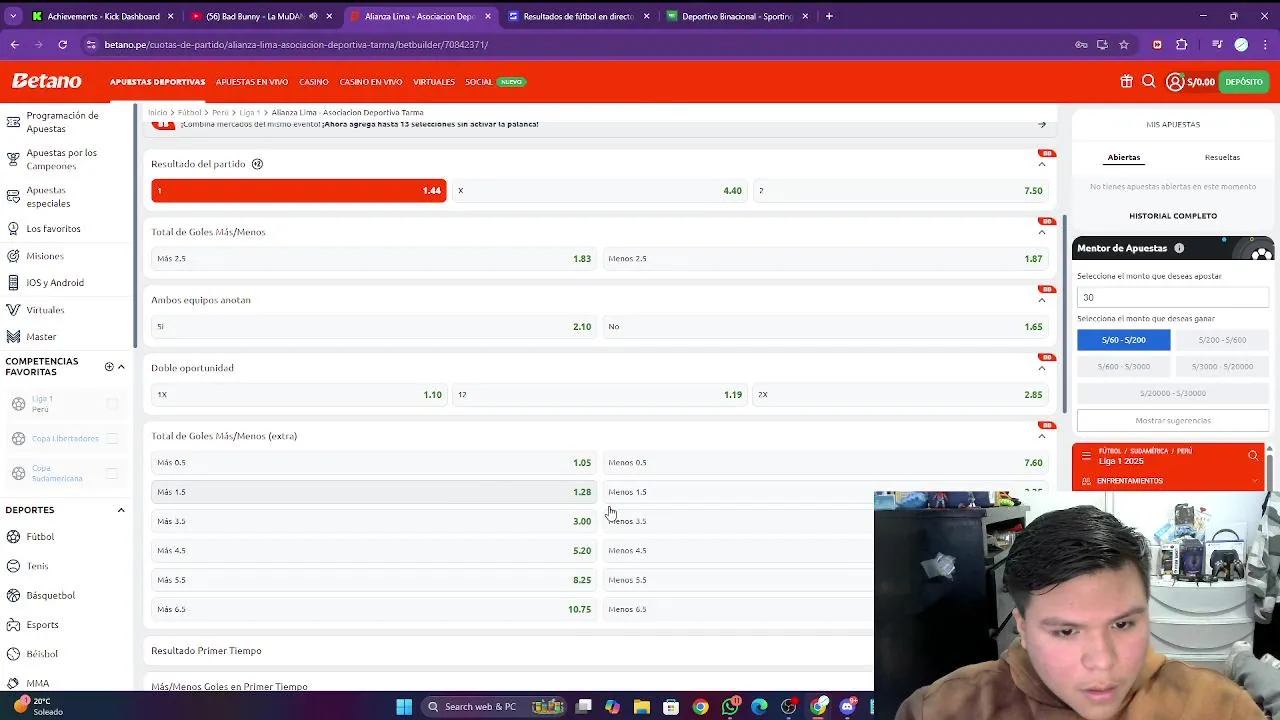Open Casino en Vivo in the top menu
The image size is (1280, 720).
pyautogui.click(x=371, y=82)
